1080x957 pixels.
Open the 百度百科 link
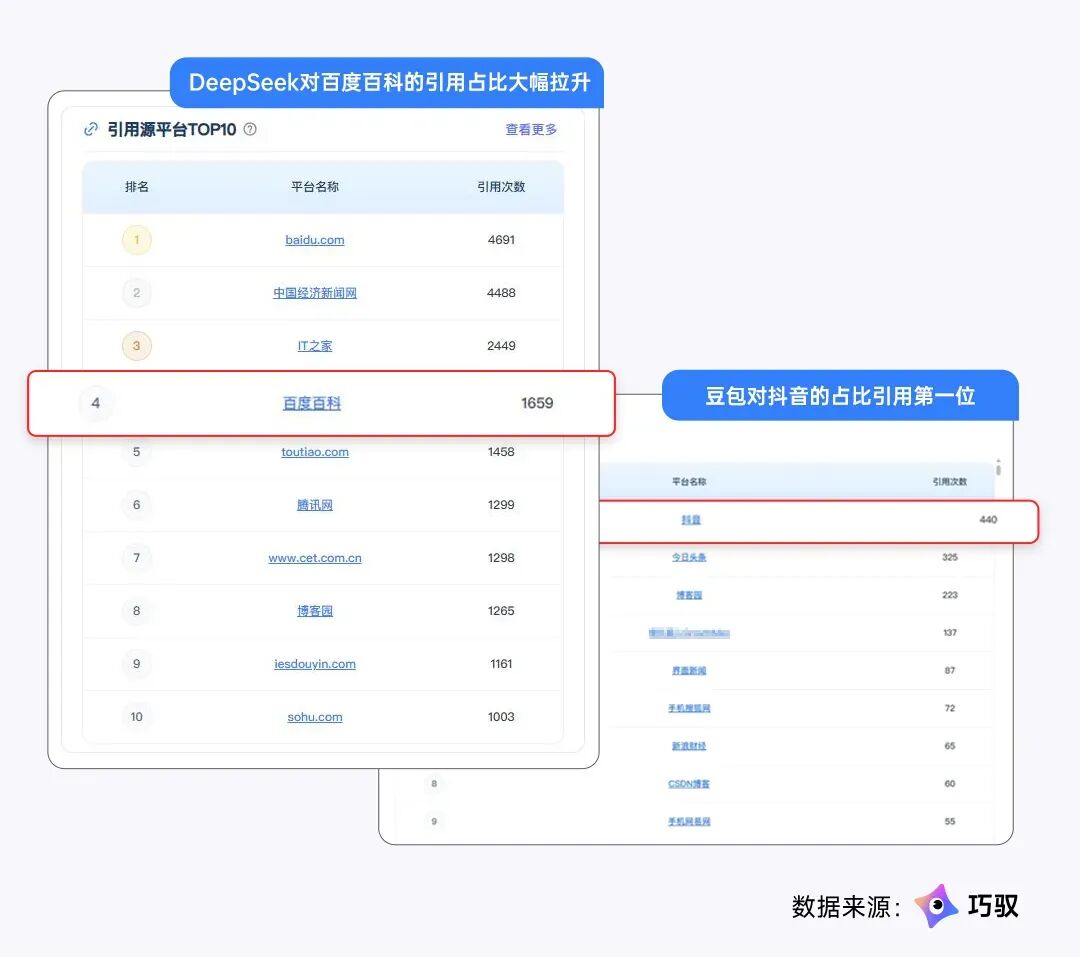click(312, 403)
